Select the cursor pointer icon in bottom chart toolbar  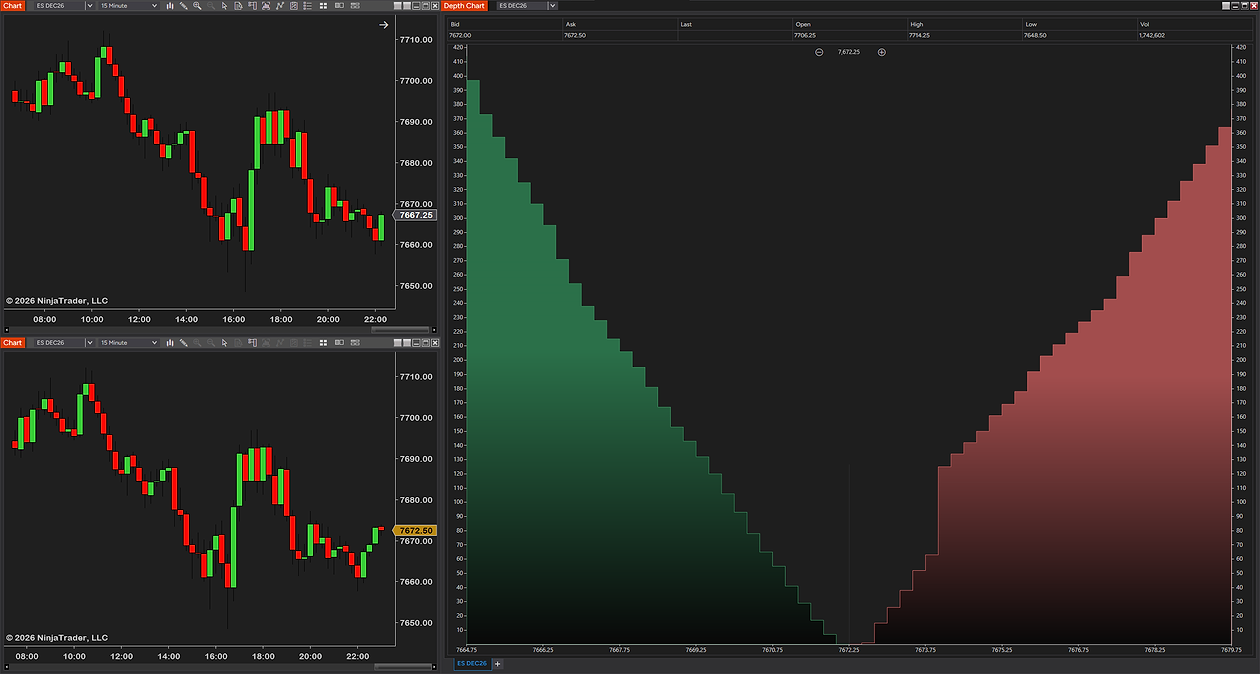tap(224, 342)
